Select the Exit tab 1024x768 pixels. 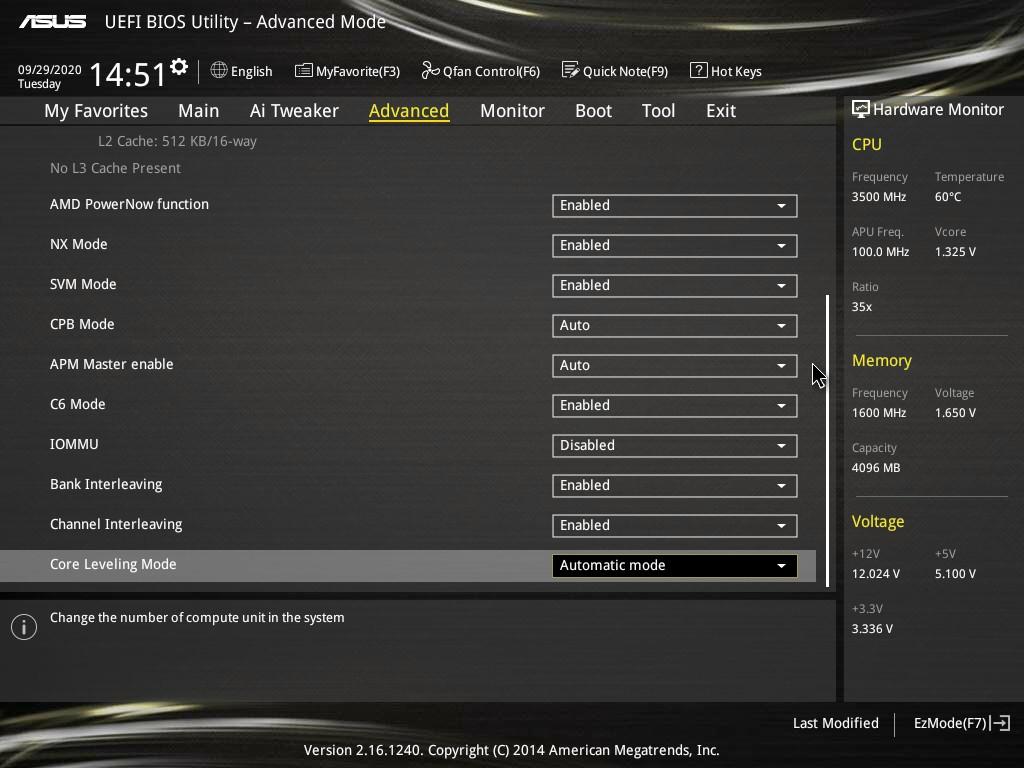coord(721,111)
